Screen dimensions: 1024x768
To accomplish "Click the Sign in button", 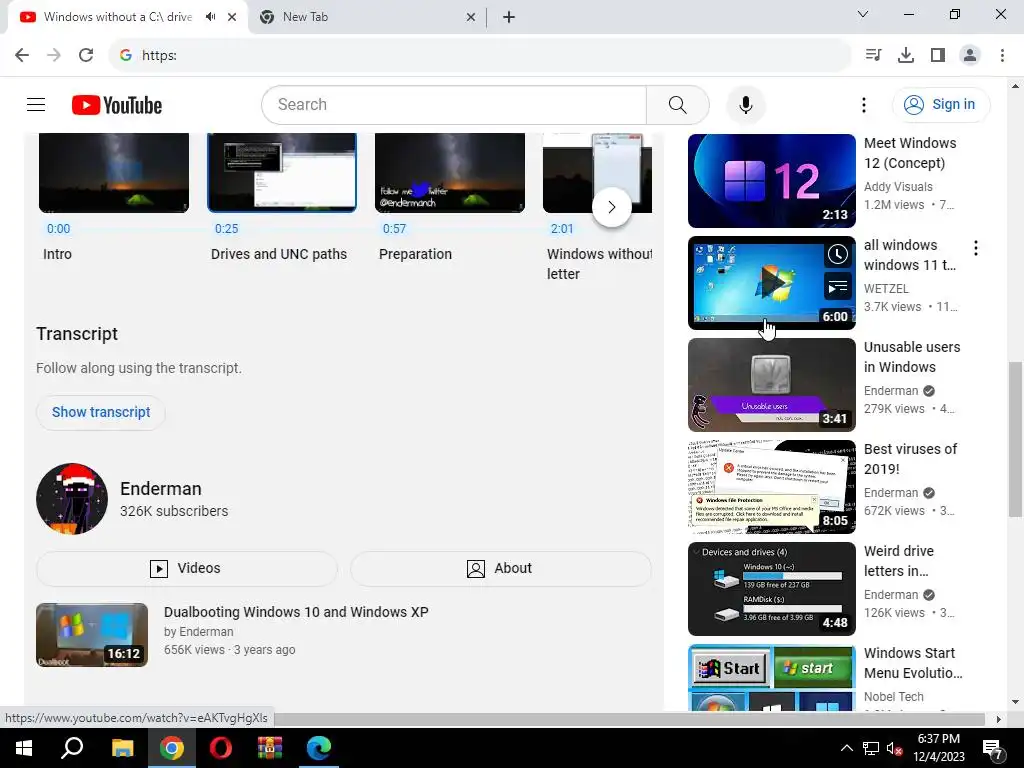I will point(940,104).
